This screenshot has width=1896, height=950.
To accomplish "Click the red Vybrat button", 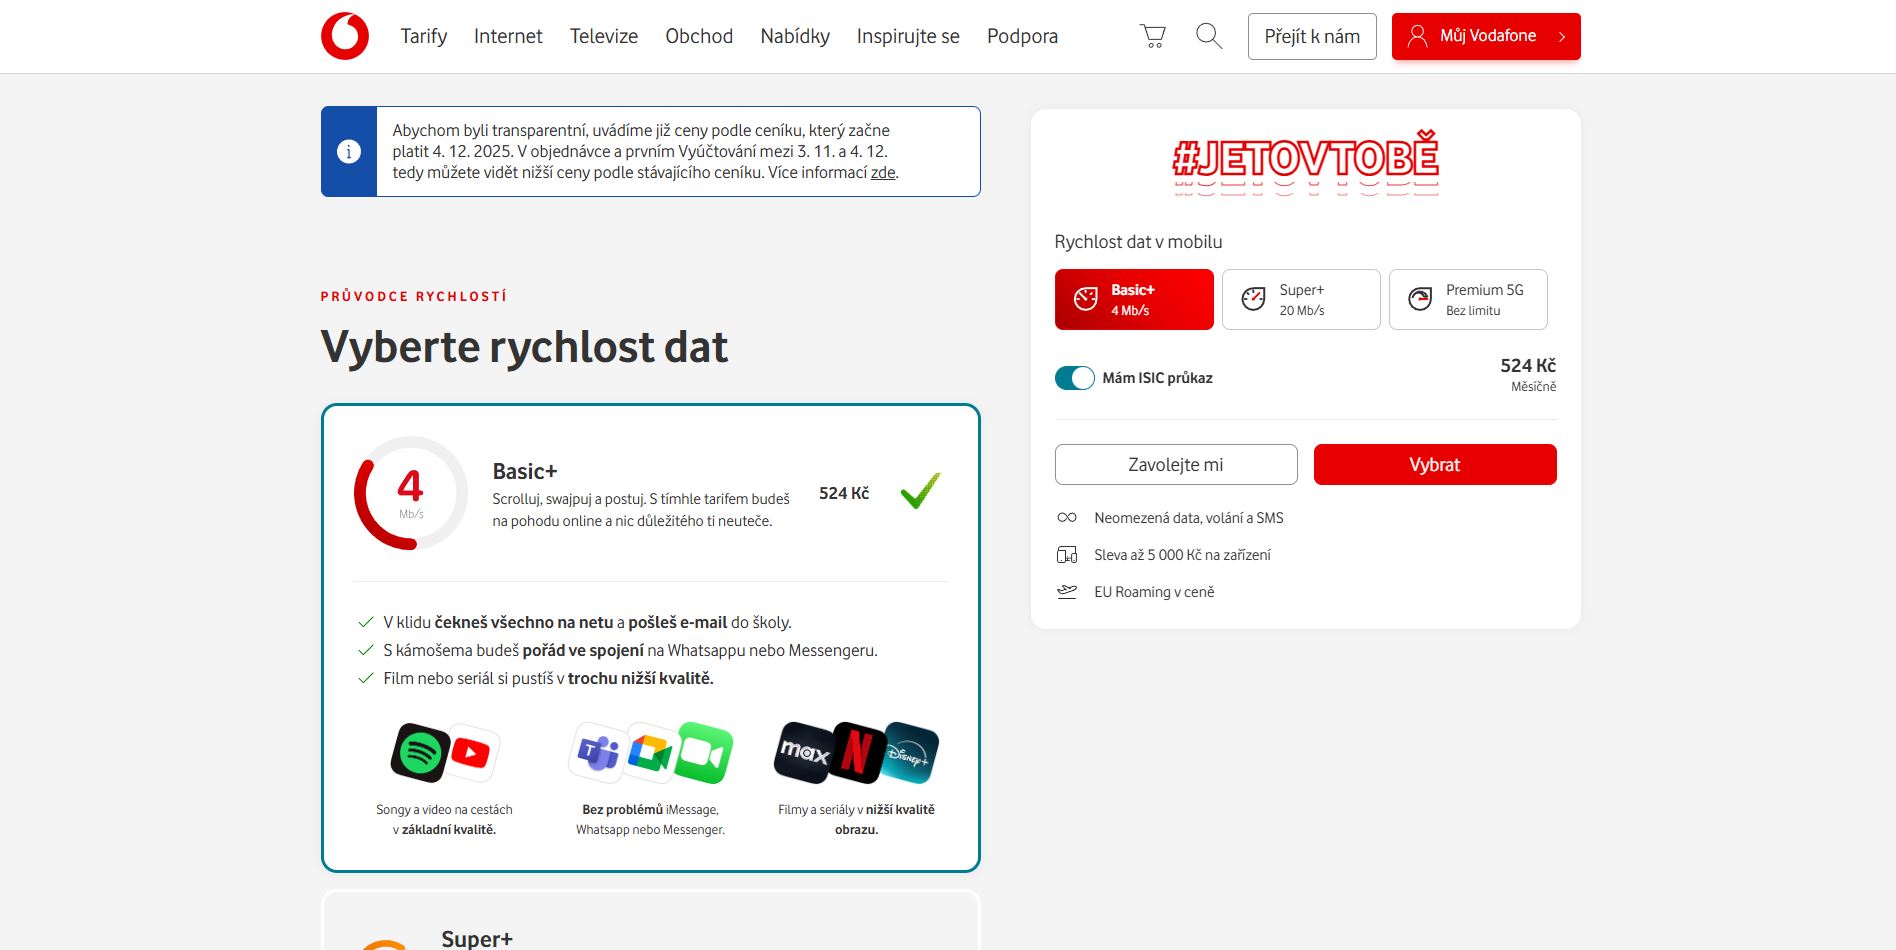I will click(1435, 465).
